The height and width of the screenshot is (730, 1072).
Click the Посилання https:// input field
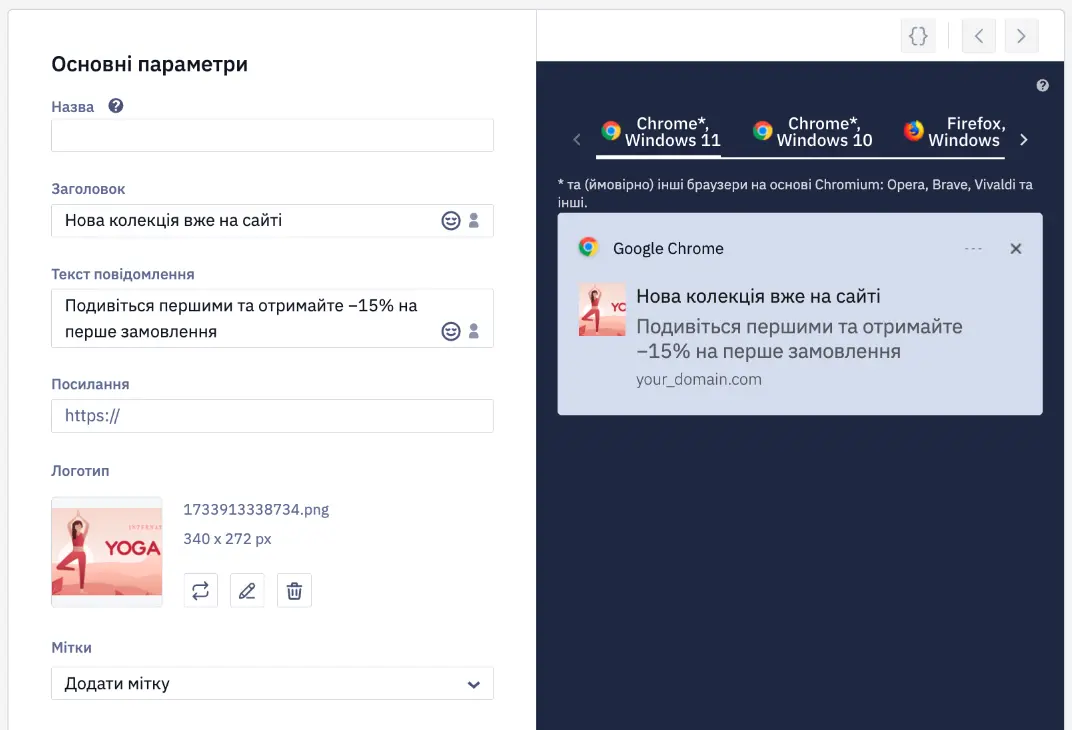tap(272, 416)
